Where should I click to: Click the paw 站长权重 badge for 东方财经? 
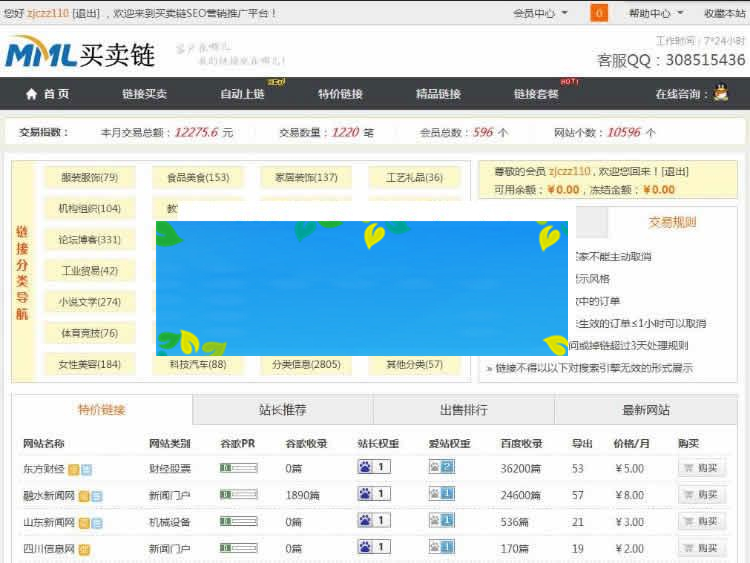[373, 467]
